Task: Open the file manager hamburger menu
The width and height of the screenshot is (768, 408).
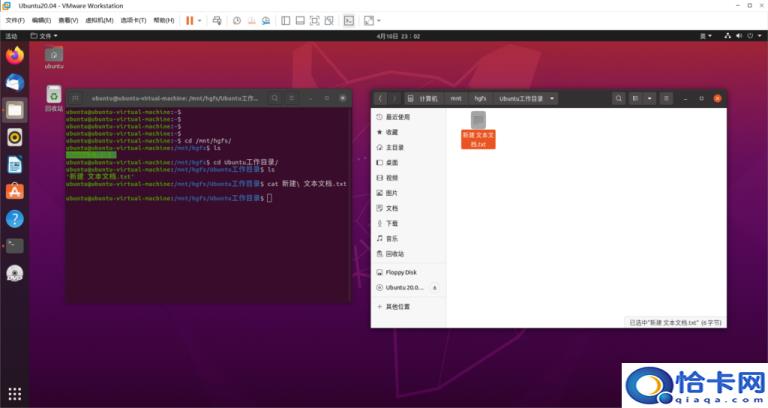Action: coord(667,98)
